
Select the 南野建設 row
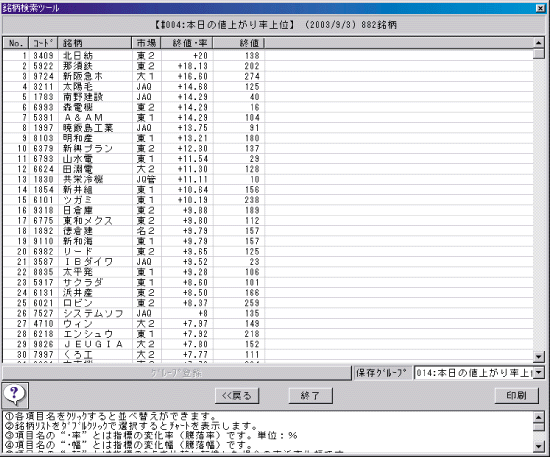pyautogui.click(x=268, y=97)
